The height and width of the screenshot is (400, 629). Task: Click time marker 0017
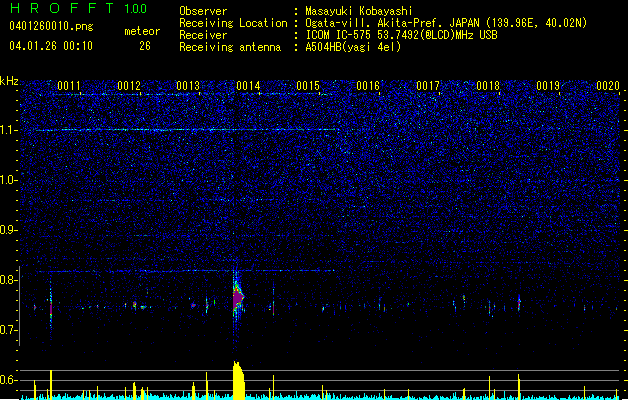[x=428, y=85]
